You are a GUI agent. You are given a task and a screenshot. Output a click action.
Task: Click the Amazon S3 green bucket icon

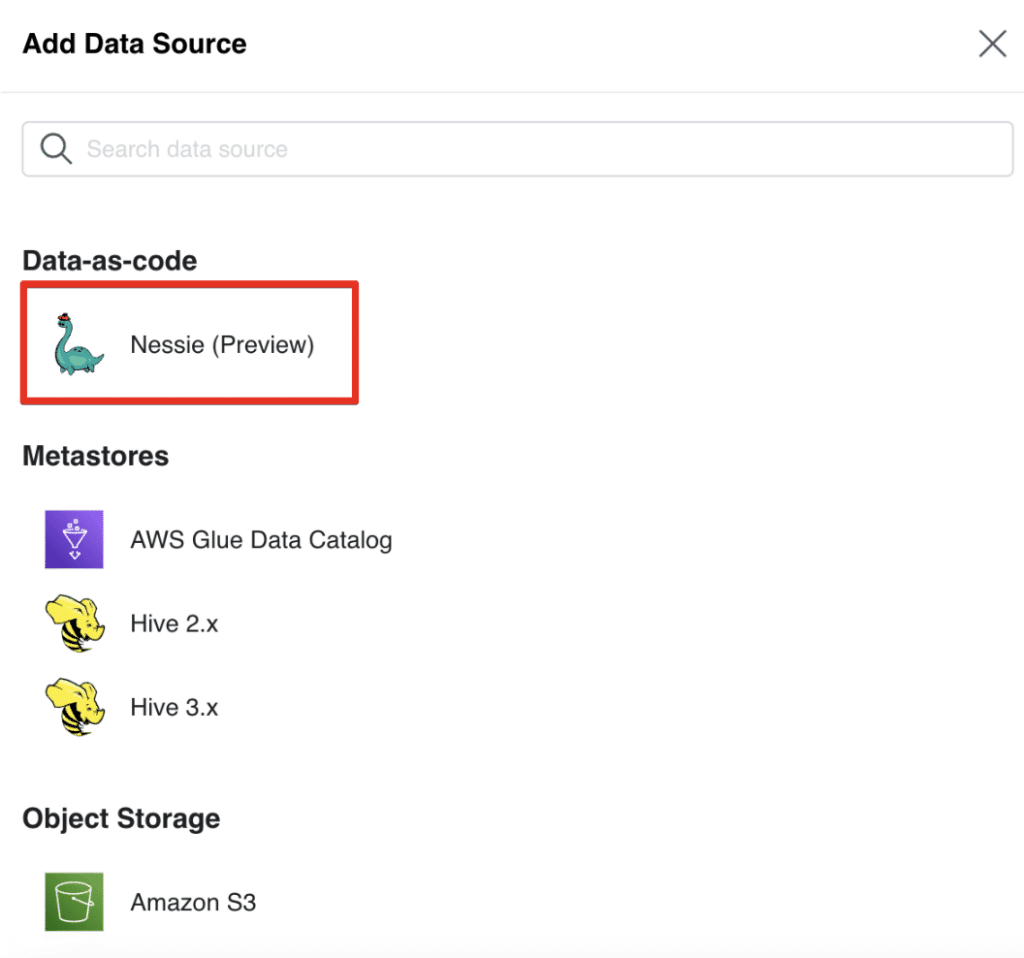[x=74, y=901]
